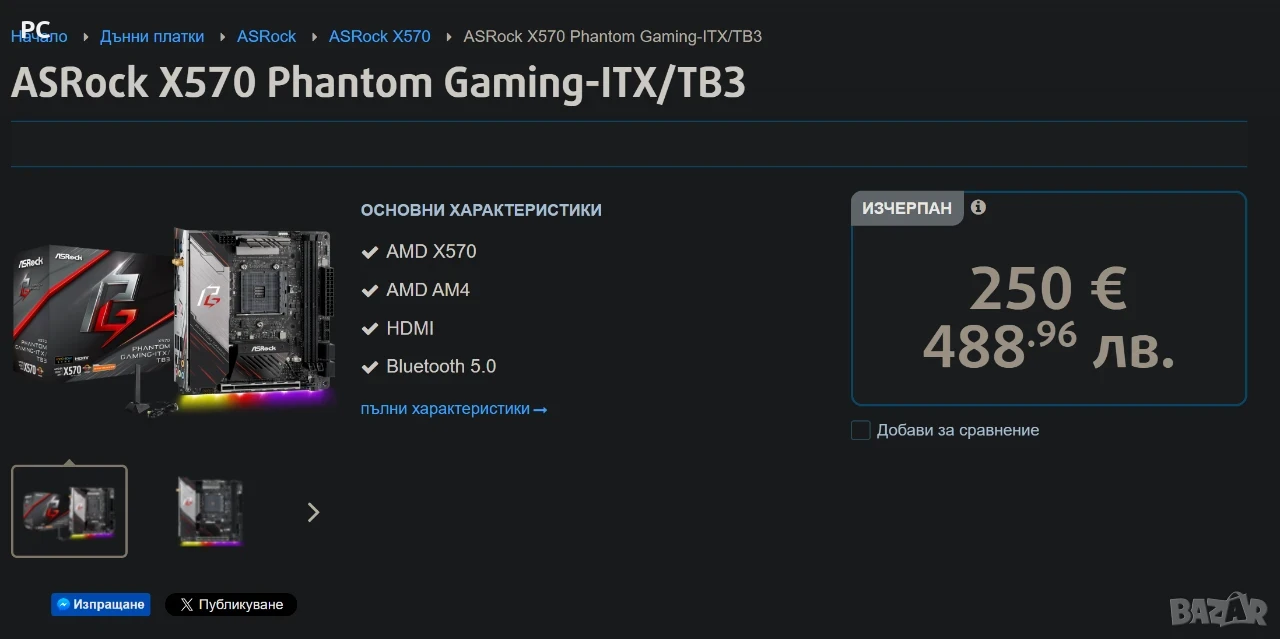Open пълни характеристики link

[x=454, y=409]
